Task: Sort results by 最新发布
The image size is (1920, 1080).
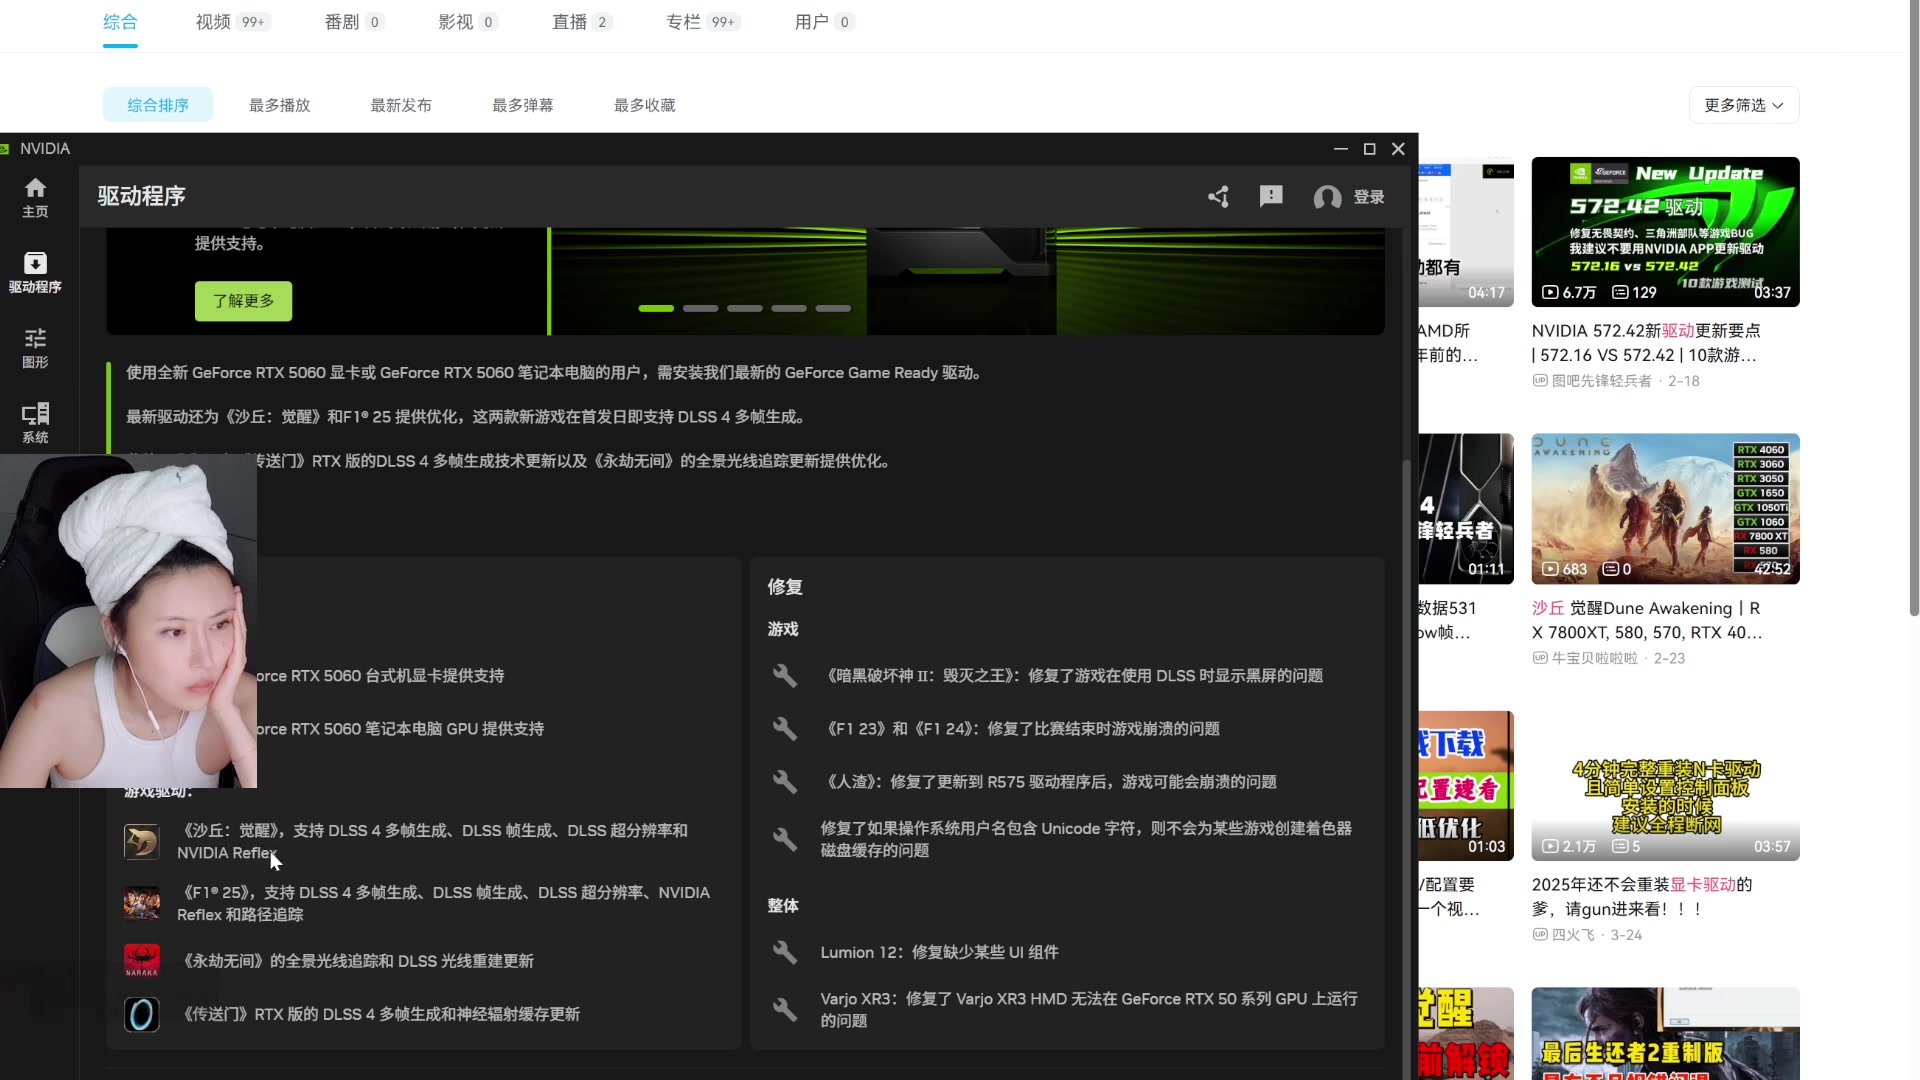Action: 401,105
